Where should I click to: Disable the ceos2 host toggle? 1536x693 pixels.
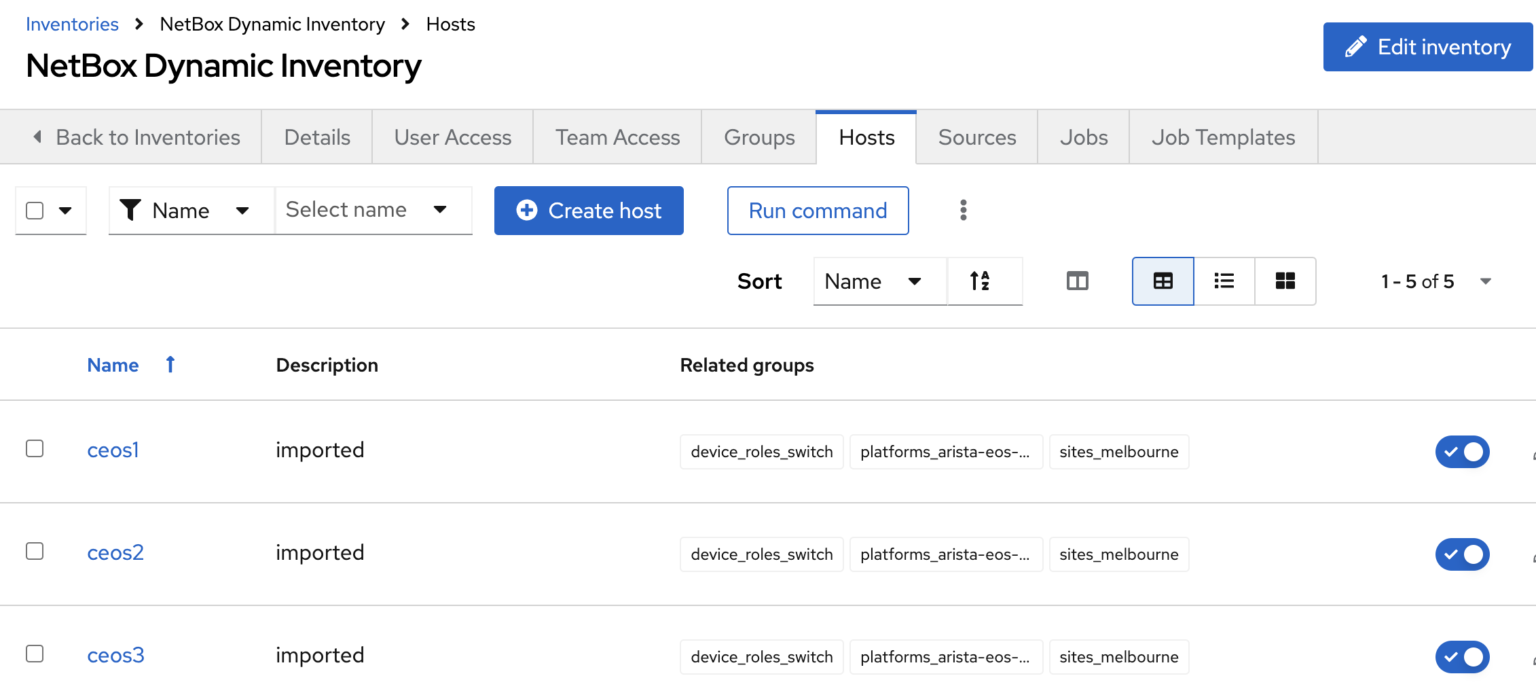[x=1462, y=554]
